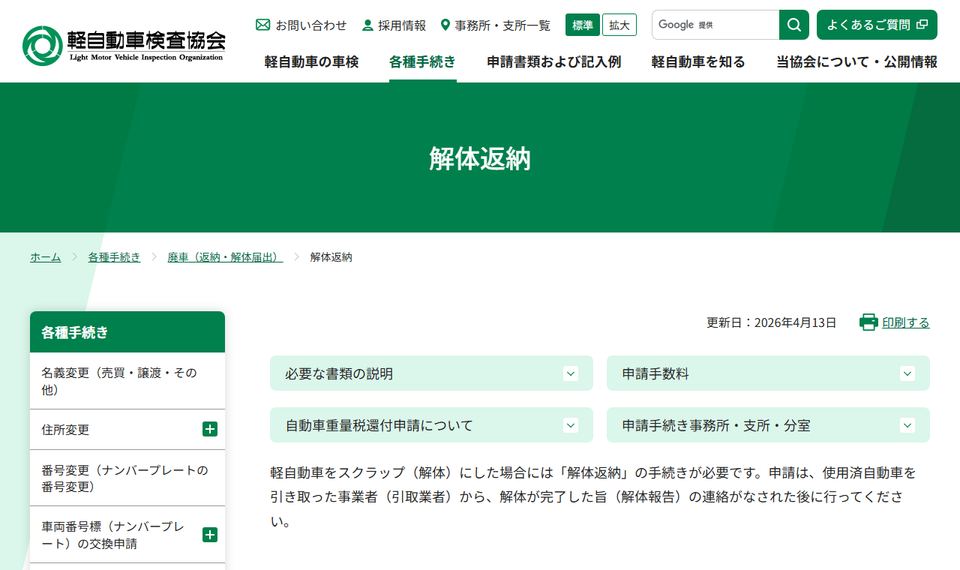The image size is (960, 570).
Task: Open 各種手続き menu
Action: pyautogui.click(x=422, y=62)
